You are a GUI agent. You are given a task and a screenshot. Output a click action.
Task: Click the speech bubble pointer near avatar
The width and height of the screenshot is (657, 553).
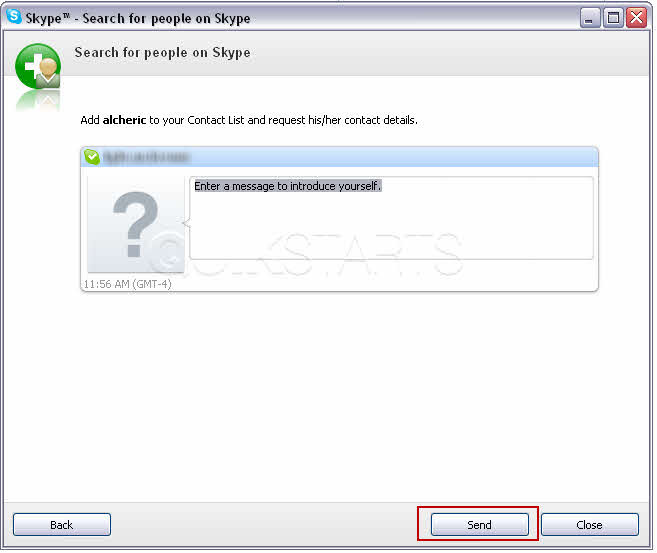[186, 223]
